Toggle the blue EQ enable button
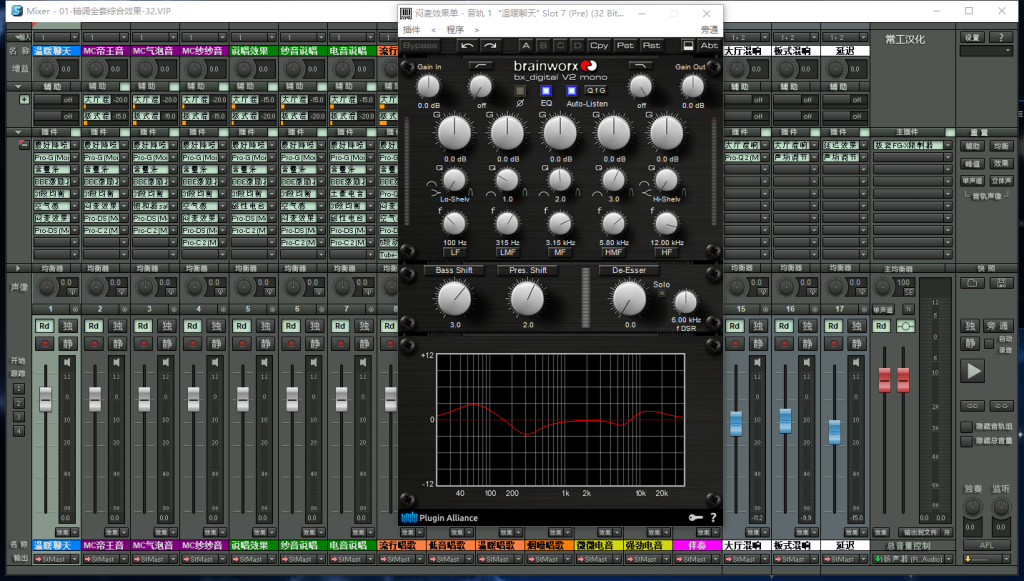 tap(546, 91)
